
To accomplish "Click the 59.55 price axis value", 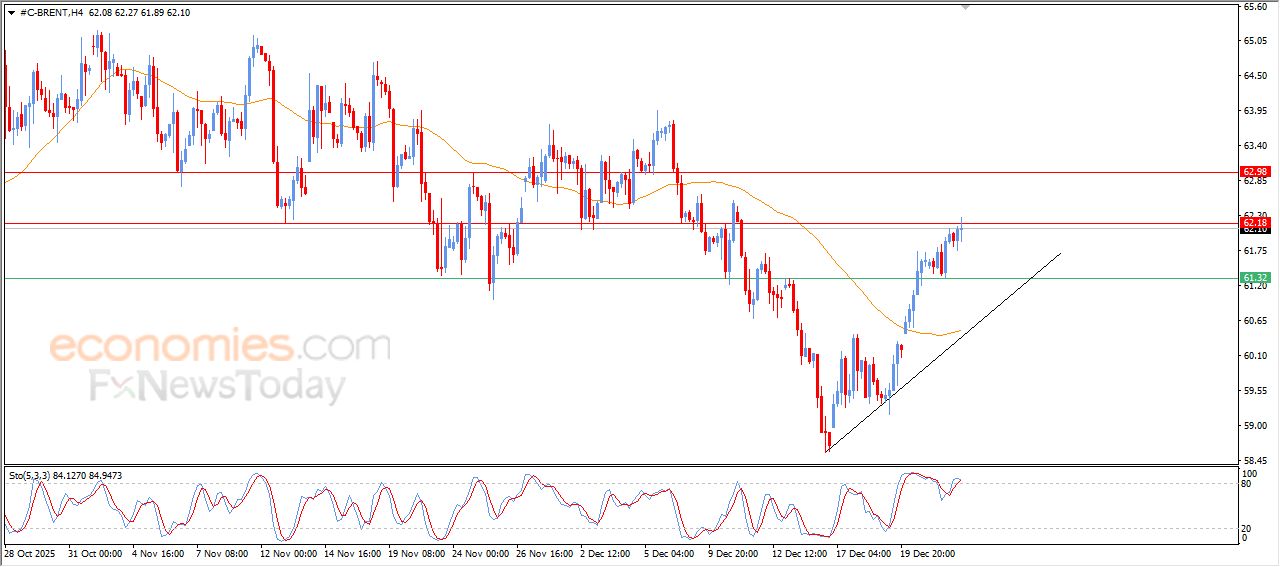I will (1255, 391).
